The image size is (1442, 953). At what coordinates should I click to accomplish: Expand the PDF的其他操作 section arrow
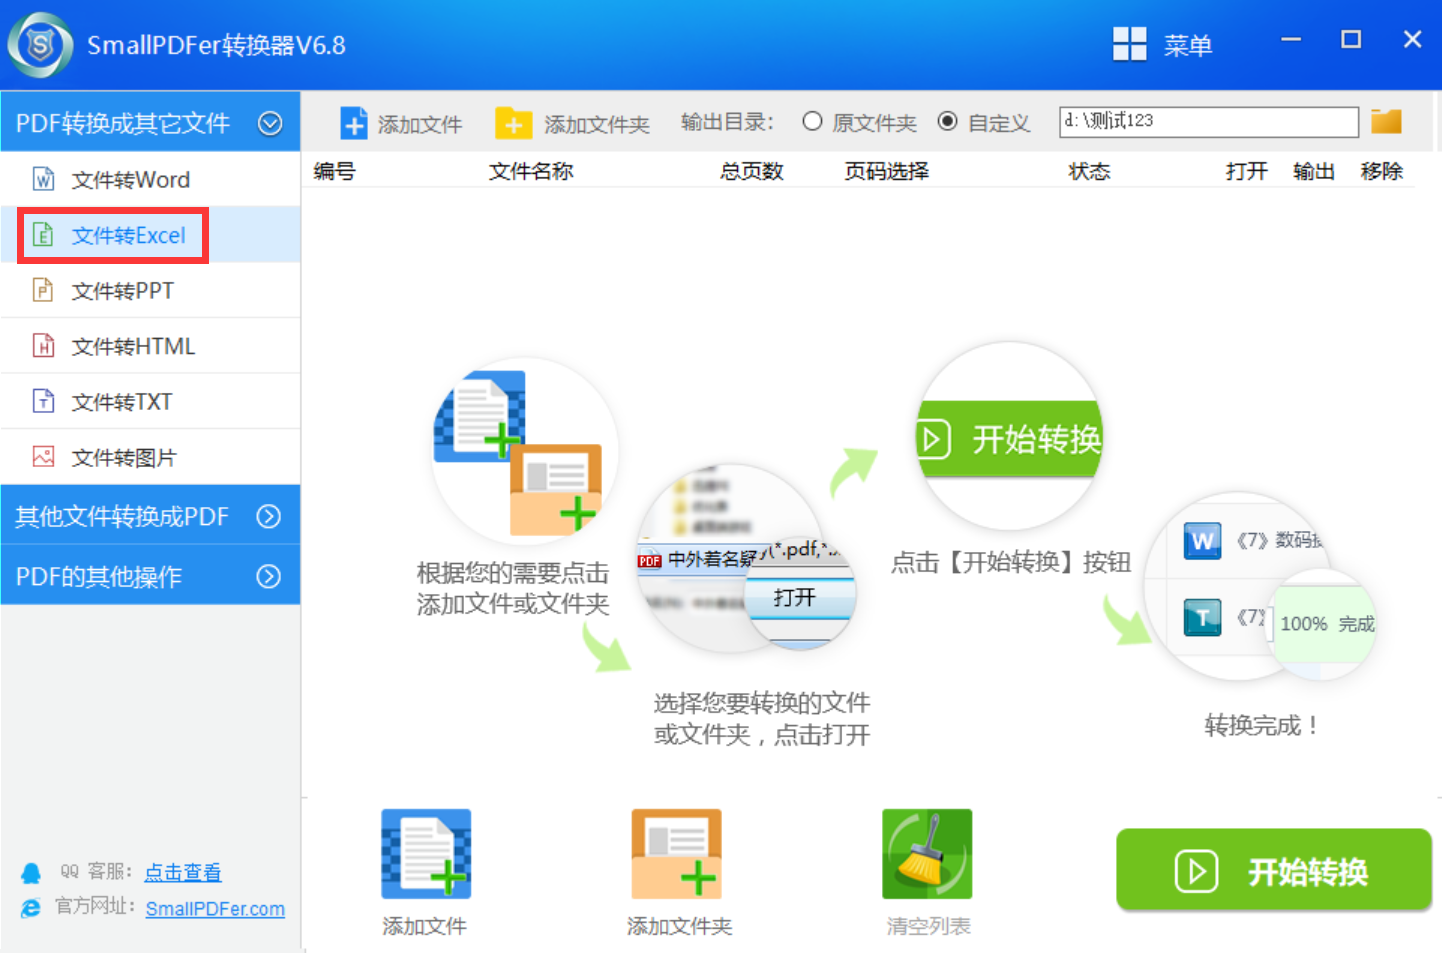[269, 576]
